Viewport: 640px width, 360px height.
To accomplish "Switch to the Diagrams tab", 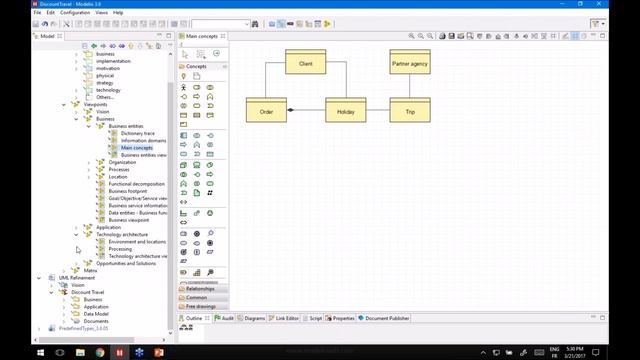I will 251,318.
